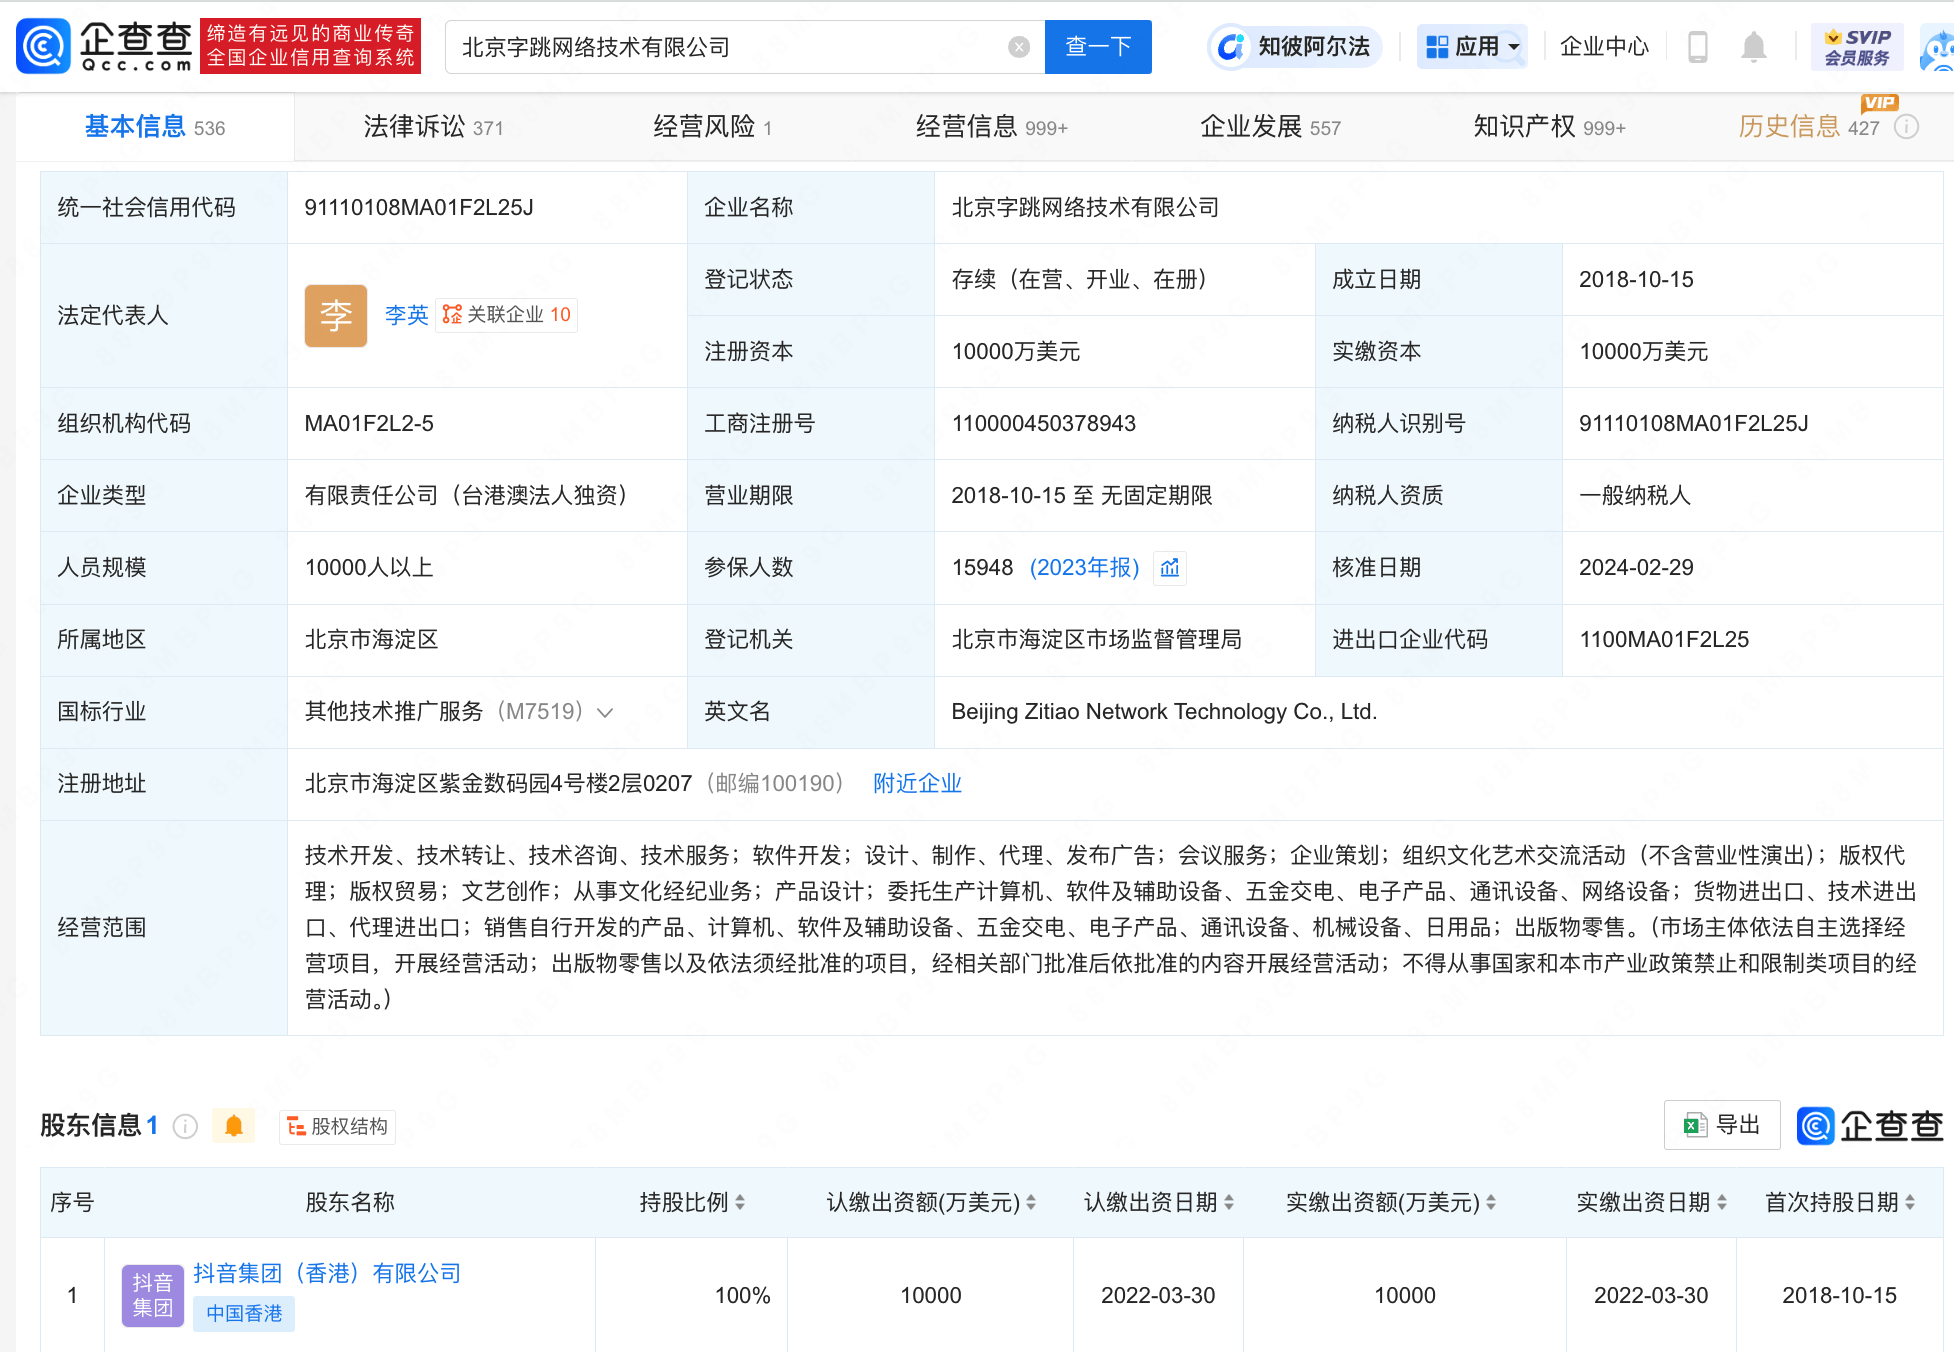Click the registered address 北京市海淀区紫金数码园 text
Screen dimensions: 1954x1352
tap(498, 784)
